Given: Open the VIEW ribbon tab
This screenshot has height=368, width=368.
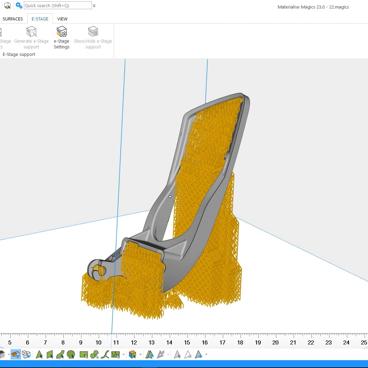Looking at the screenshot, I should coord(62,19).
